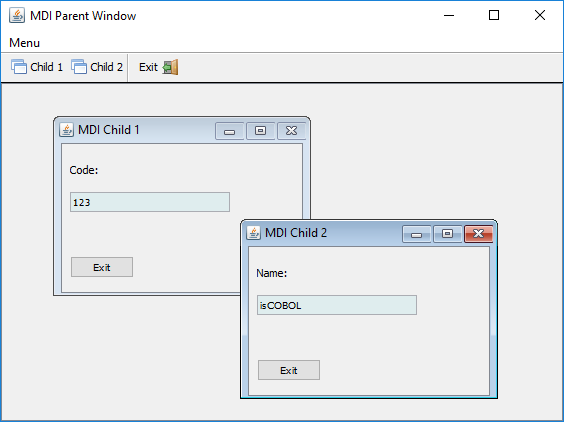The height and width of the screenshot is (422, 564).
Task: Click the Exit button in MDI Child 2
Action: point(289,370)
